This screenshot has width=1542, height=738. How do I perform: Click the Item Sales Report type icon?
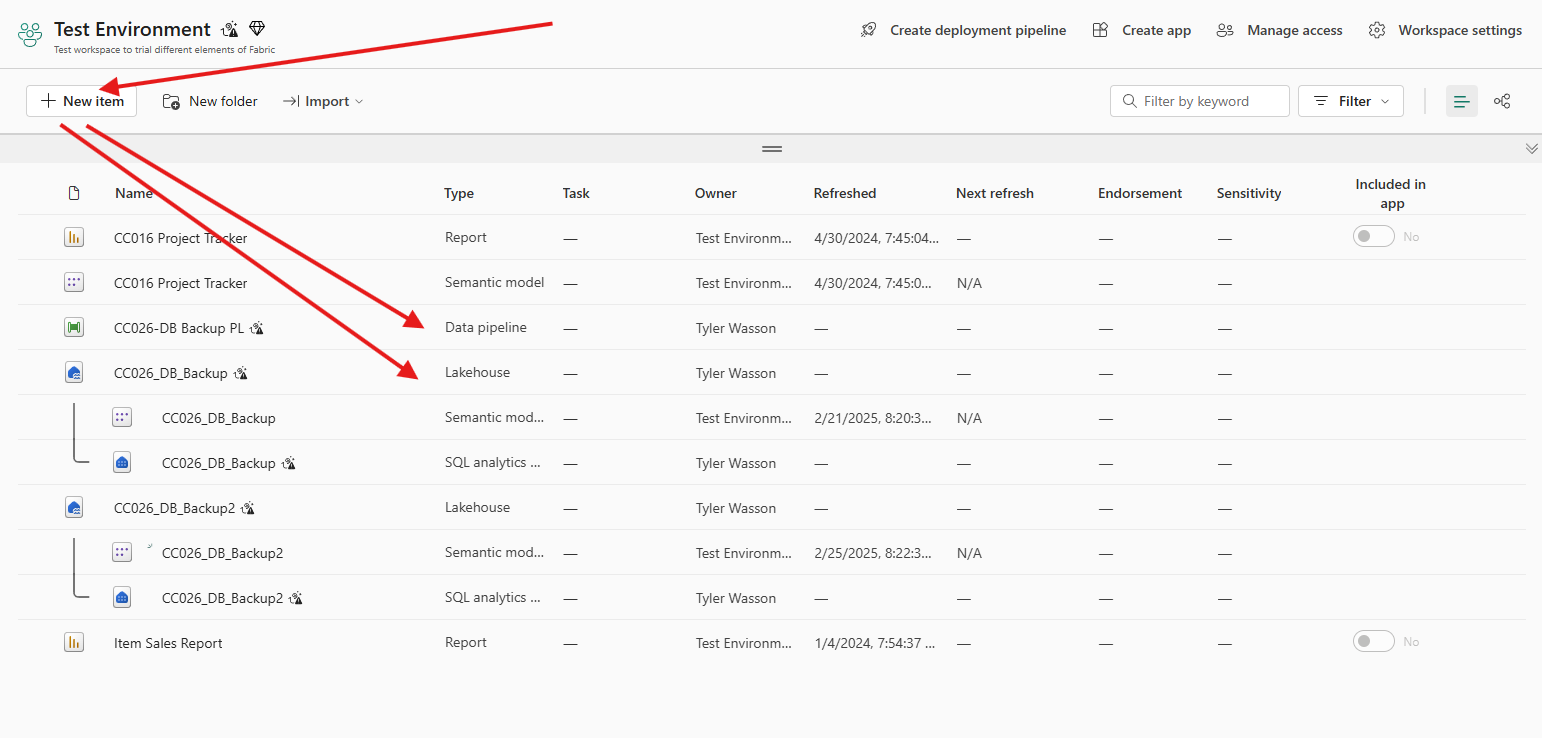[74, 642]
